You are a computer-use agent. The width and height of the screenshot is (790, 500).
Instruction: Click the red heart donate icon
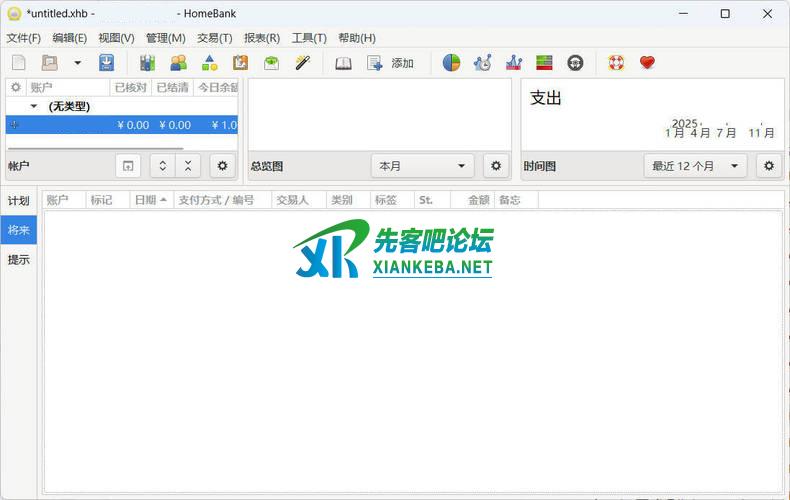click(x=647, y=63)
